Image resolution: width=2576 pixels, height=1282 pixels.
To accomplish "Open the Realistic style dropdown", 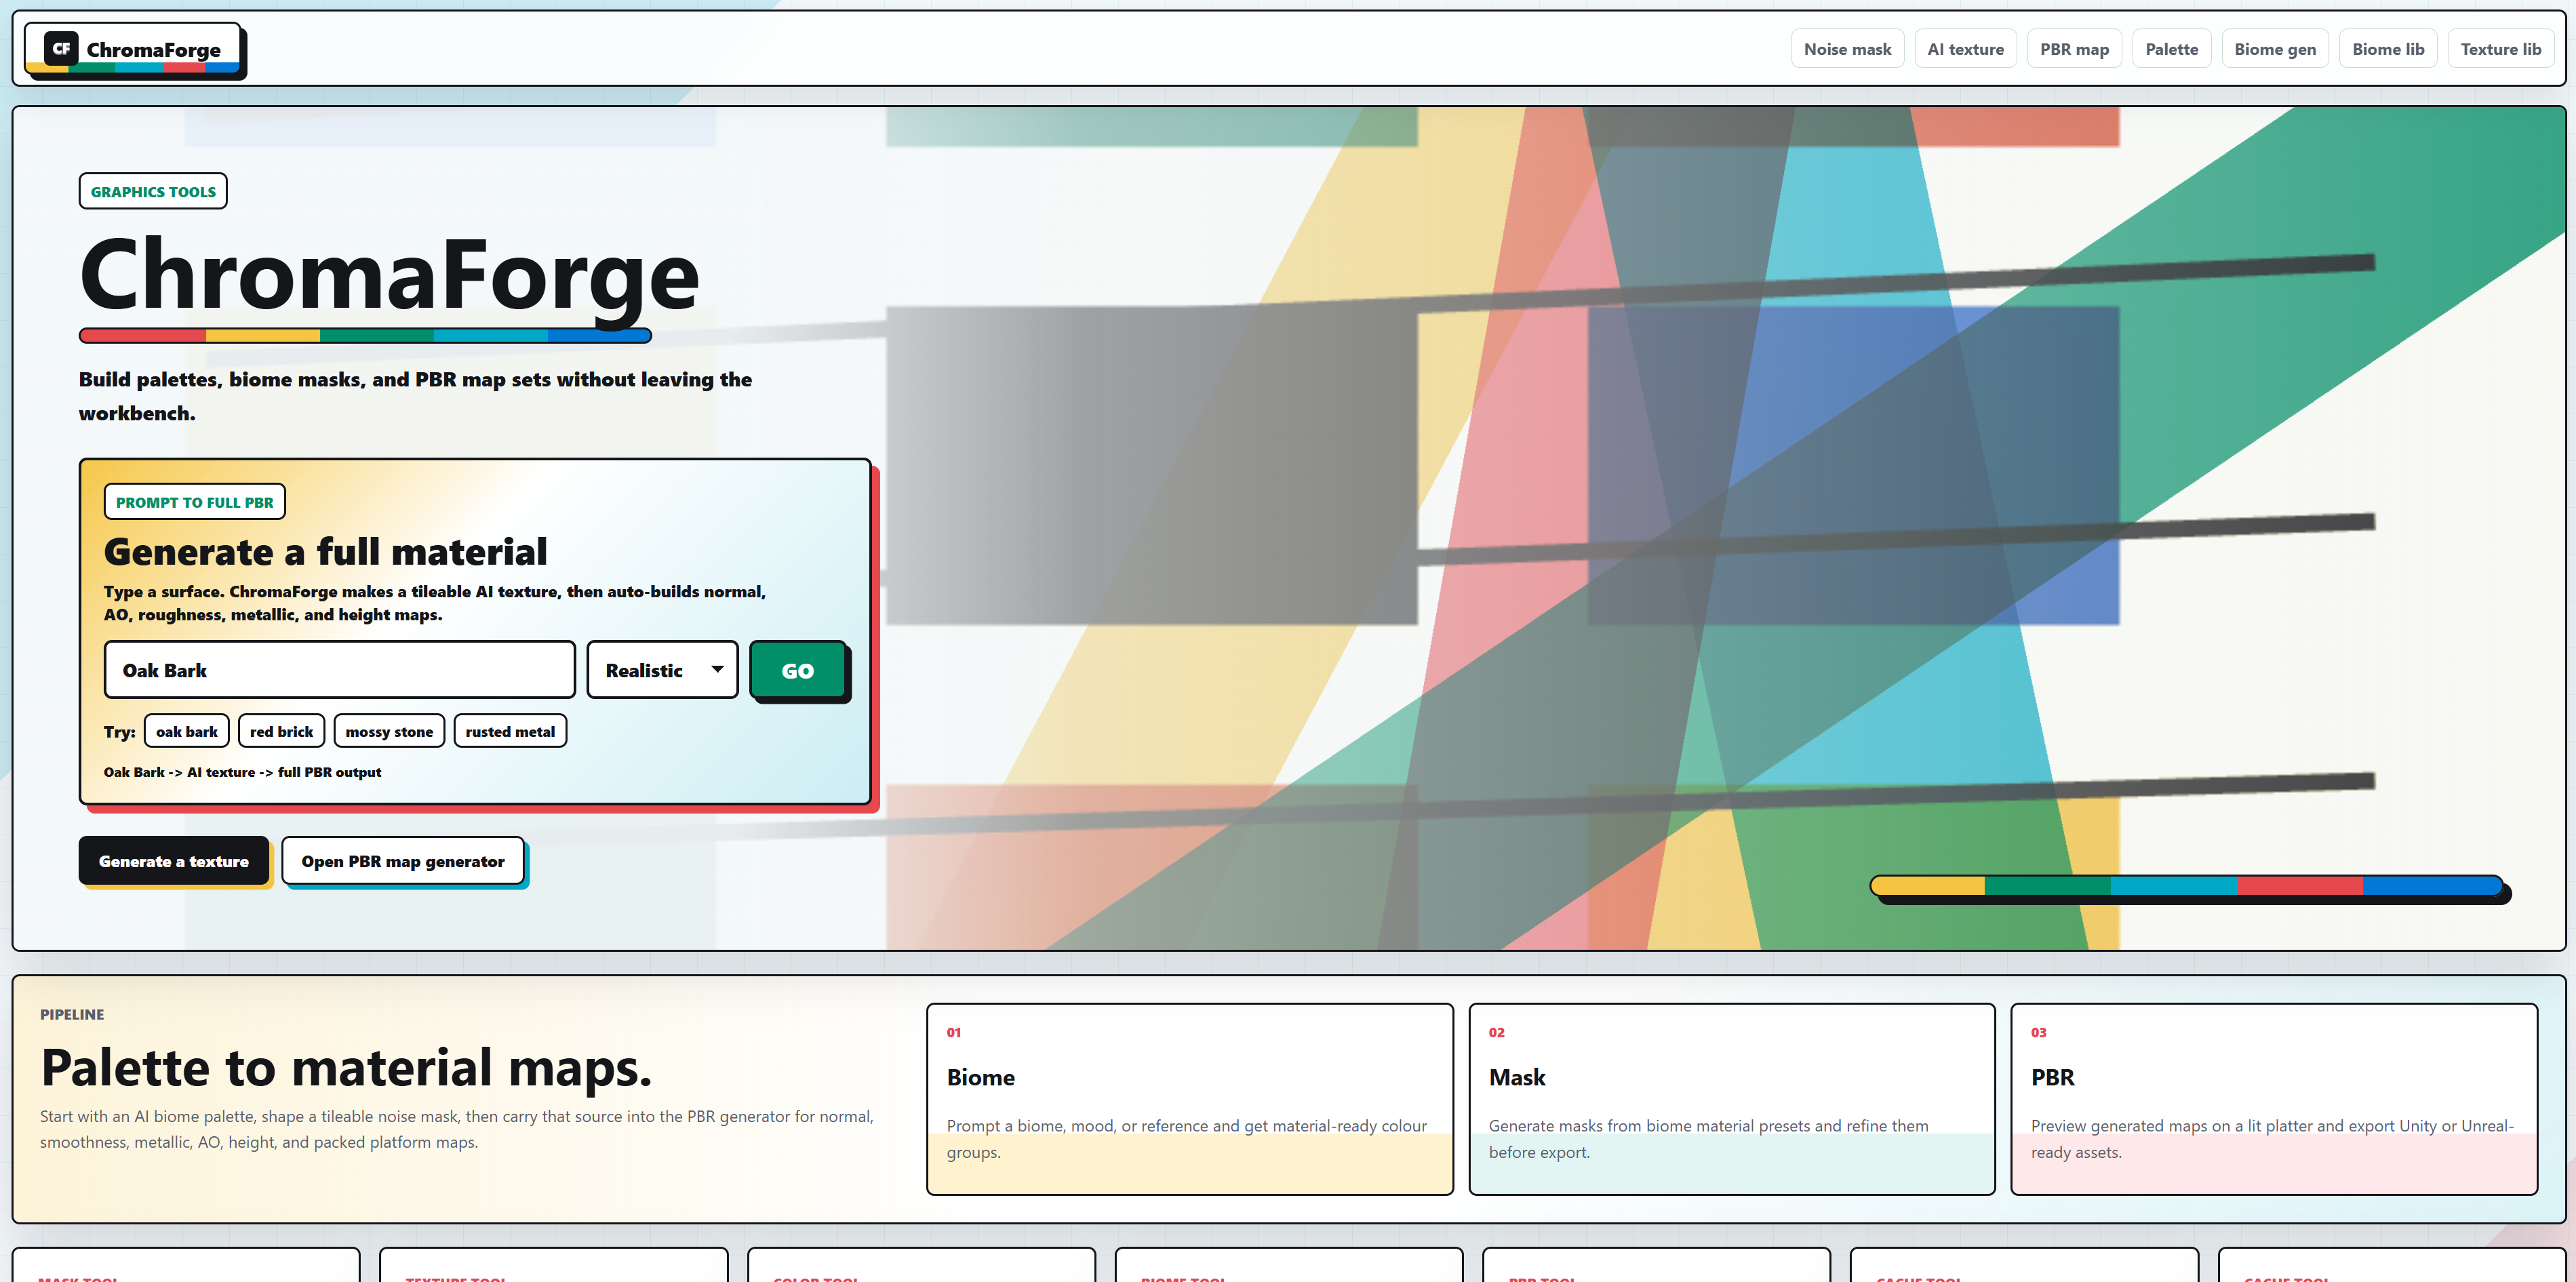I will [662, 670].
